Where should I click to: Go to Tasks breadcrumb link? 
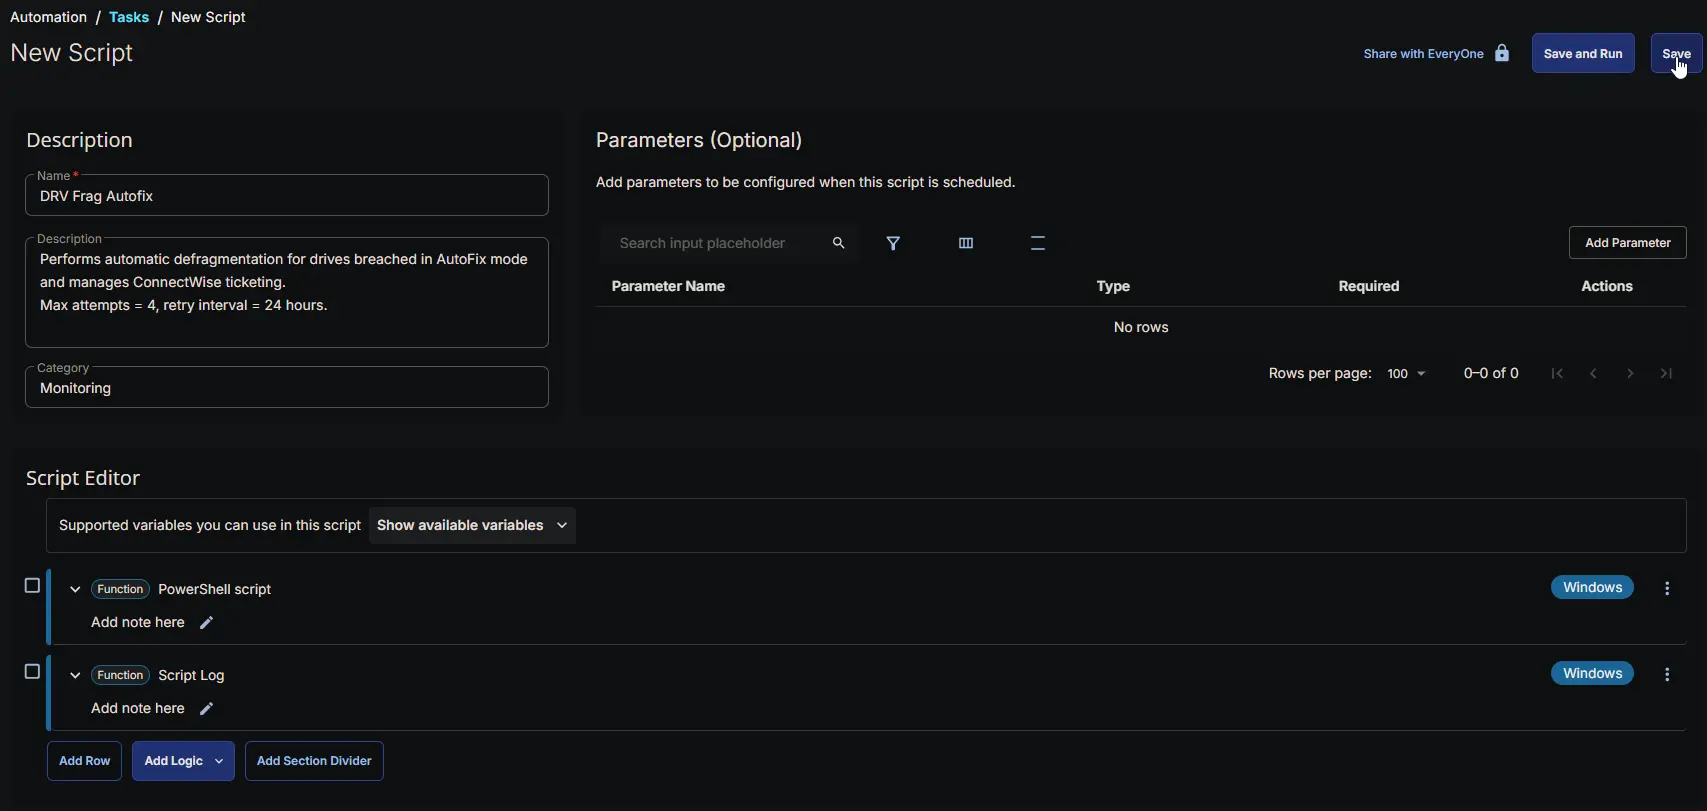coord(129,17)
